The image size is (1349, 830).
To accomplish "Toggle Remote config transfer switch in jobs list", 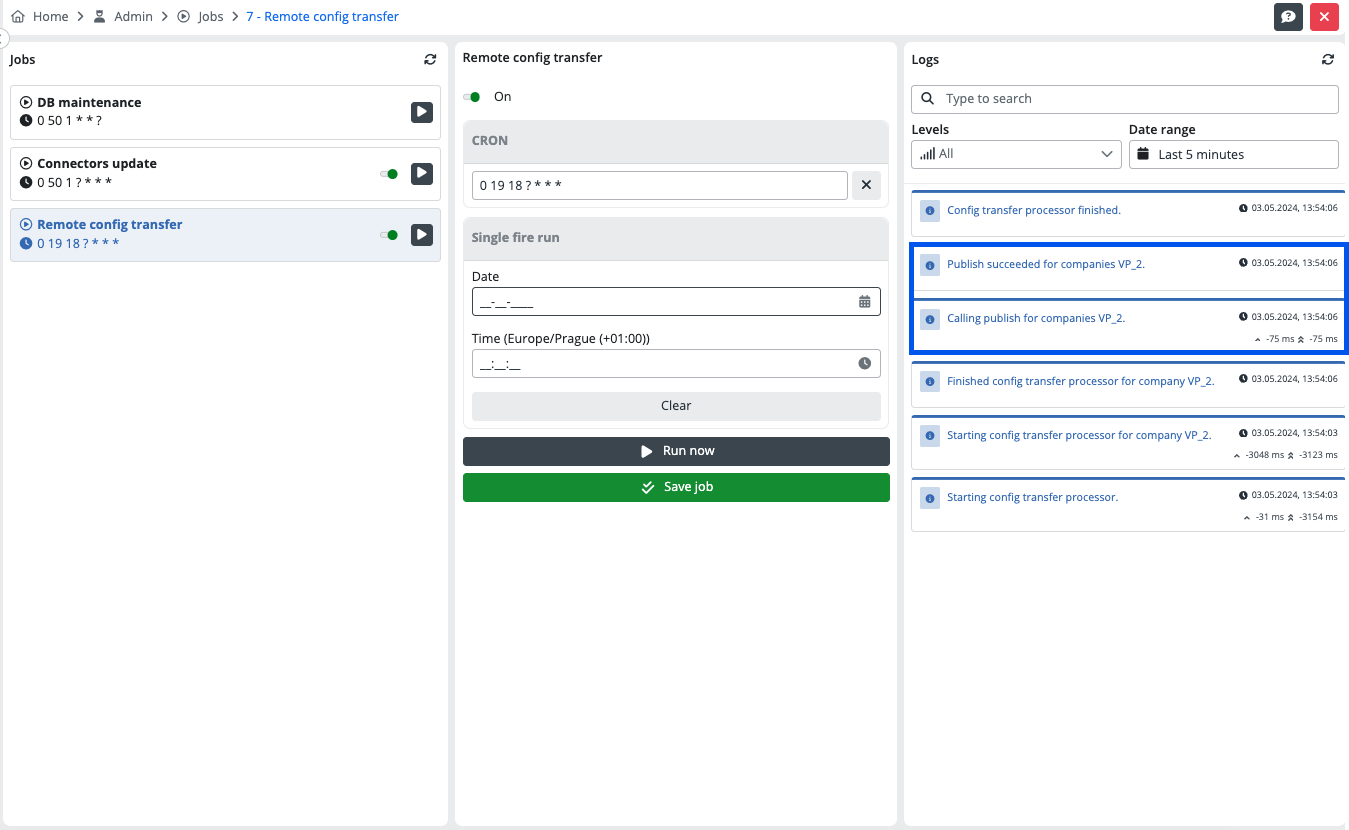I will point(389,235).
